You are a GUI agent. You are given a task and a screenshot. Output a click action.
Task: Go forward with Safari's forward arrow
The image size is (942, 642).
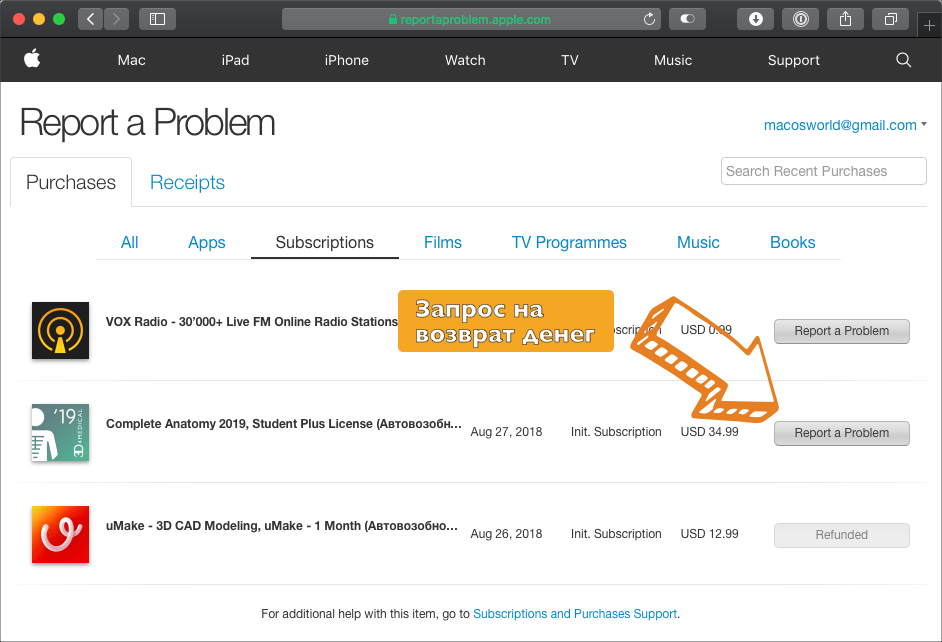pyautogui.click(x=117, y=19)
